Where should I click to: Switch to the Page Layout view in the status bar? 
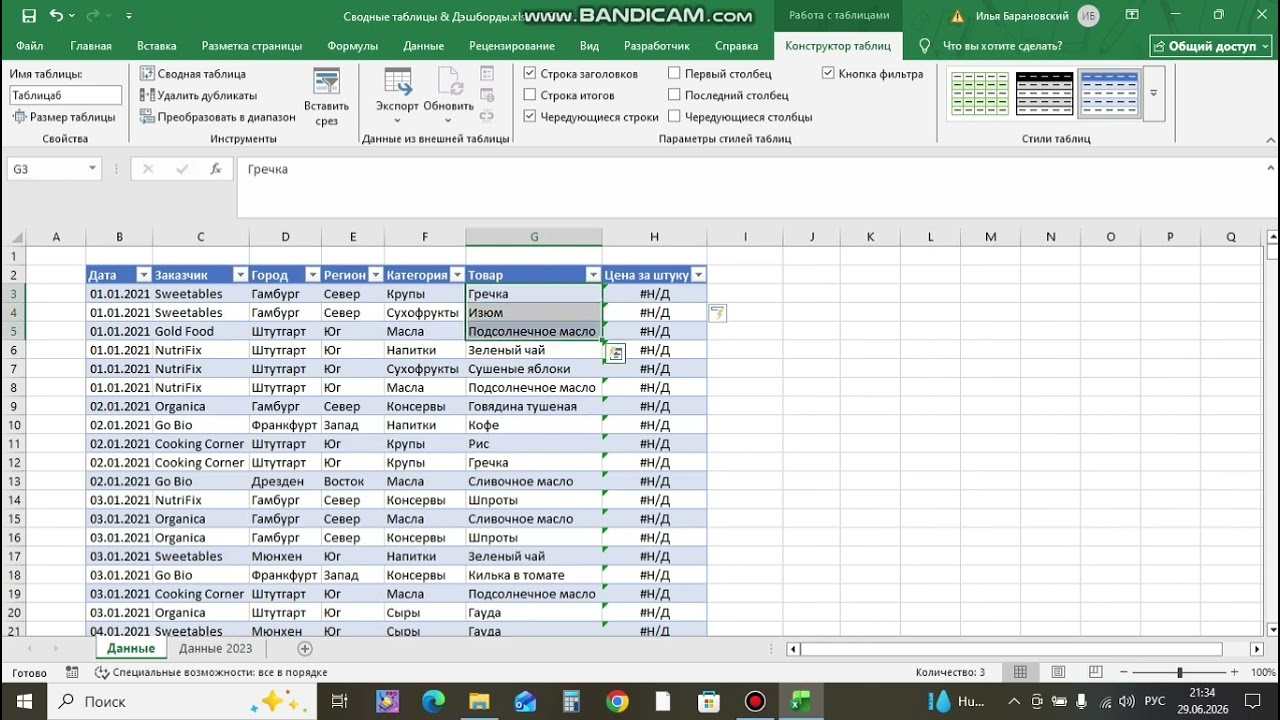tap(1058, 672)
